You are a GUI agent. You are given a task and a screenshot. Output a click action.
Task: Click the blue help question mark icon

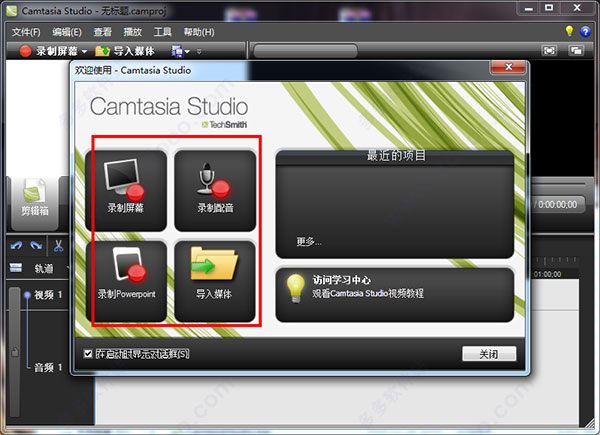(x=585, y=31)
